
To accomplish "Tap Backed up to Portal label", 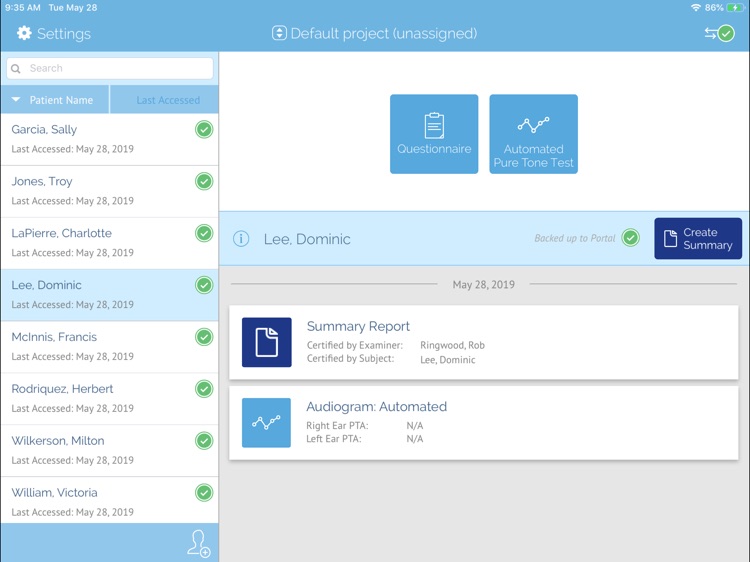I will click(575, 238).
